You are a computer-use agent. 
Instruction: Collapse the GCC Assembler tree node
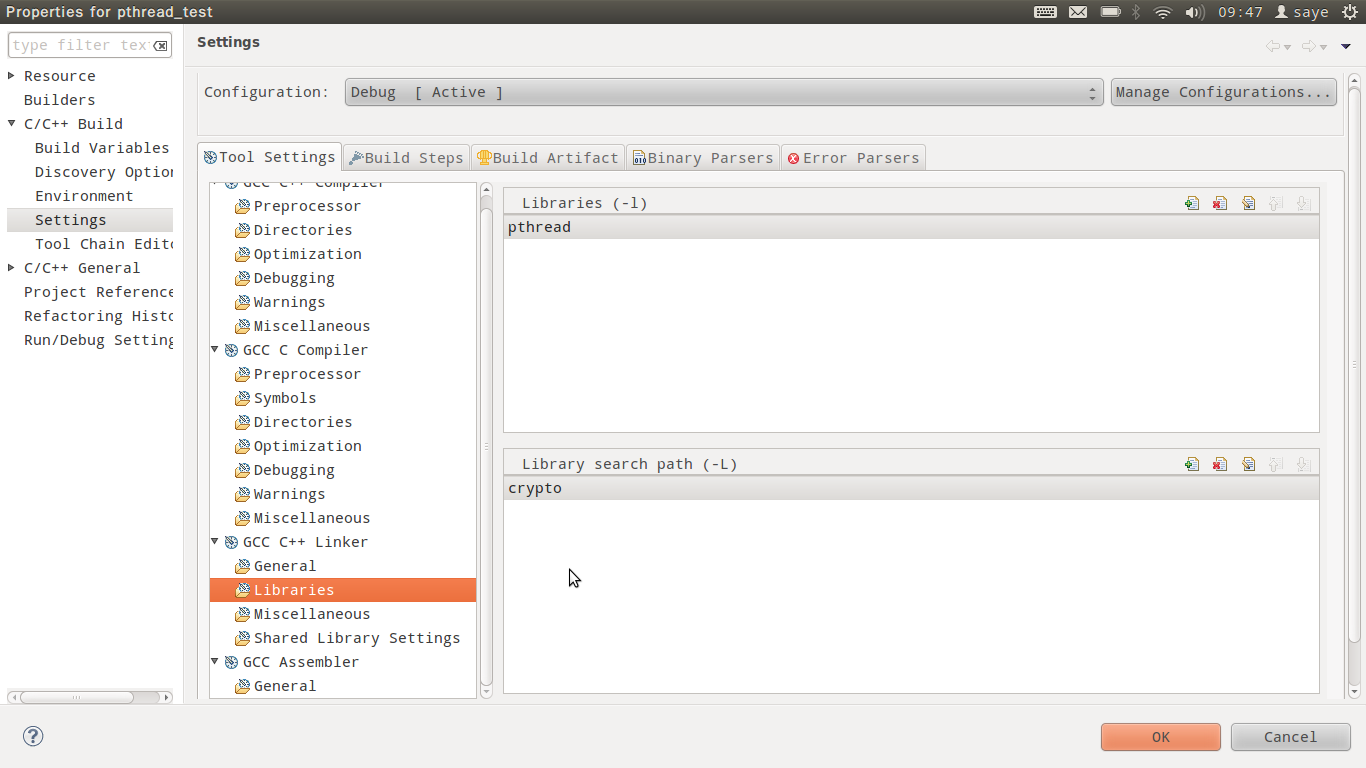215,662
